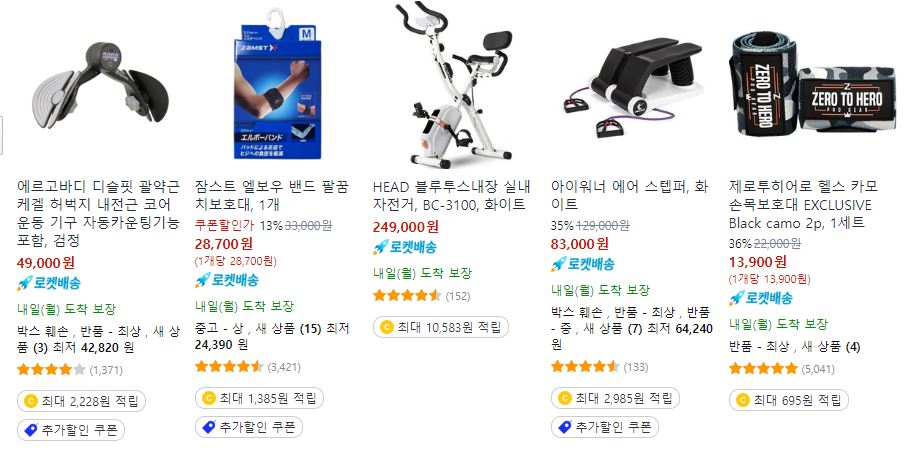
Task: Click coin icon for 최대 10,583원 적립
Action: [386, 327]
